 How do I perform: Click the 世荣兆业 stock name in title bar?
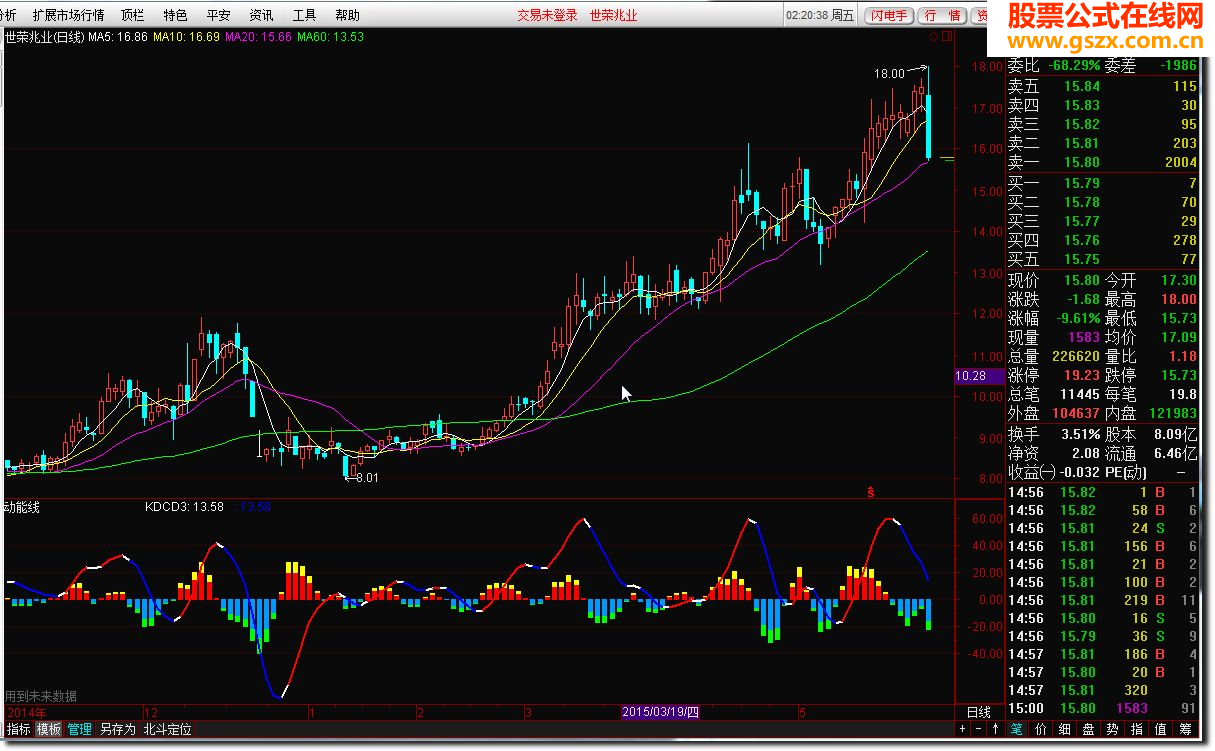click(613, 15)
